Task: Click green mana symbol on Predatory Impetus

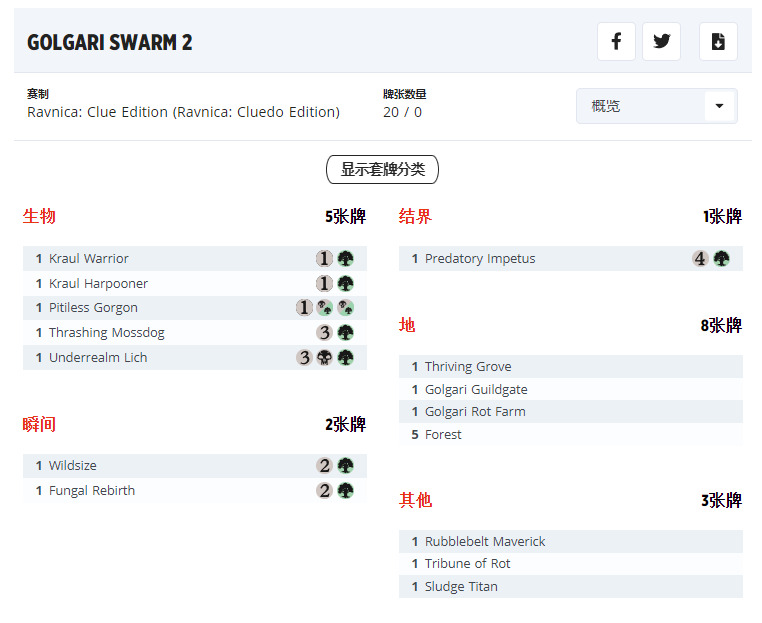Action: pos(721,259)
